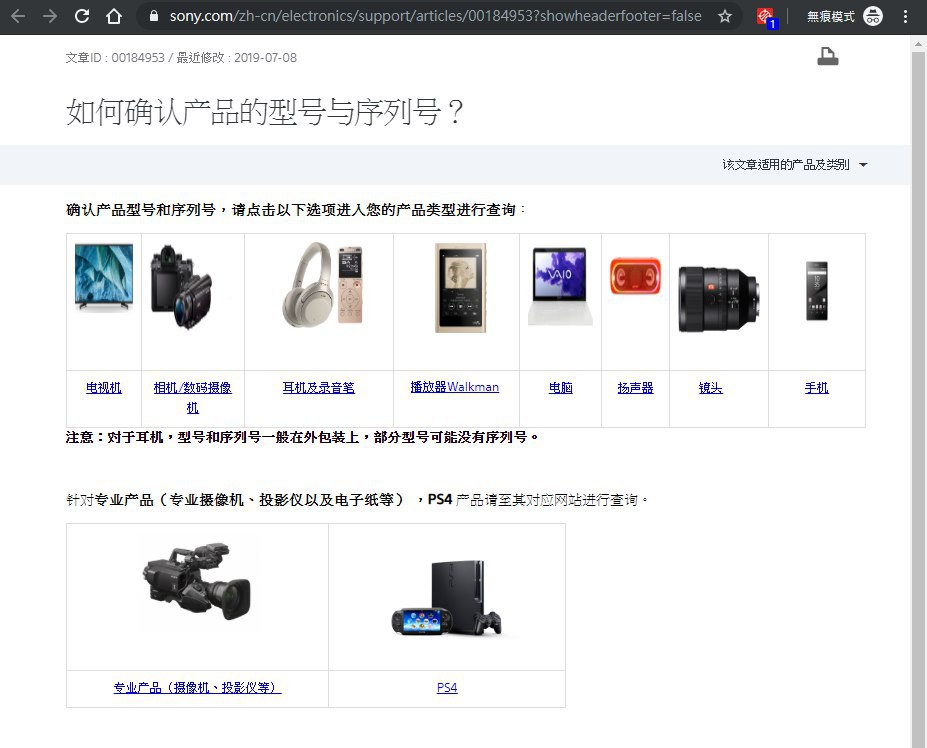Open the 电视机 link
The image size is (927, 748).
[x=103, y=387]
